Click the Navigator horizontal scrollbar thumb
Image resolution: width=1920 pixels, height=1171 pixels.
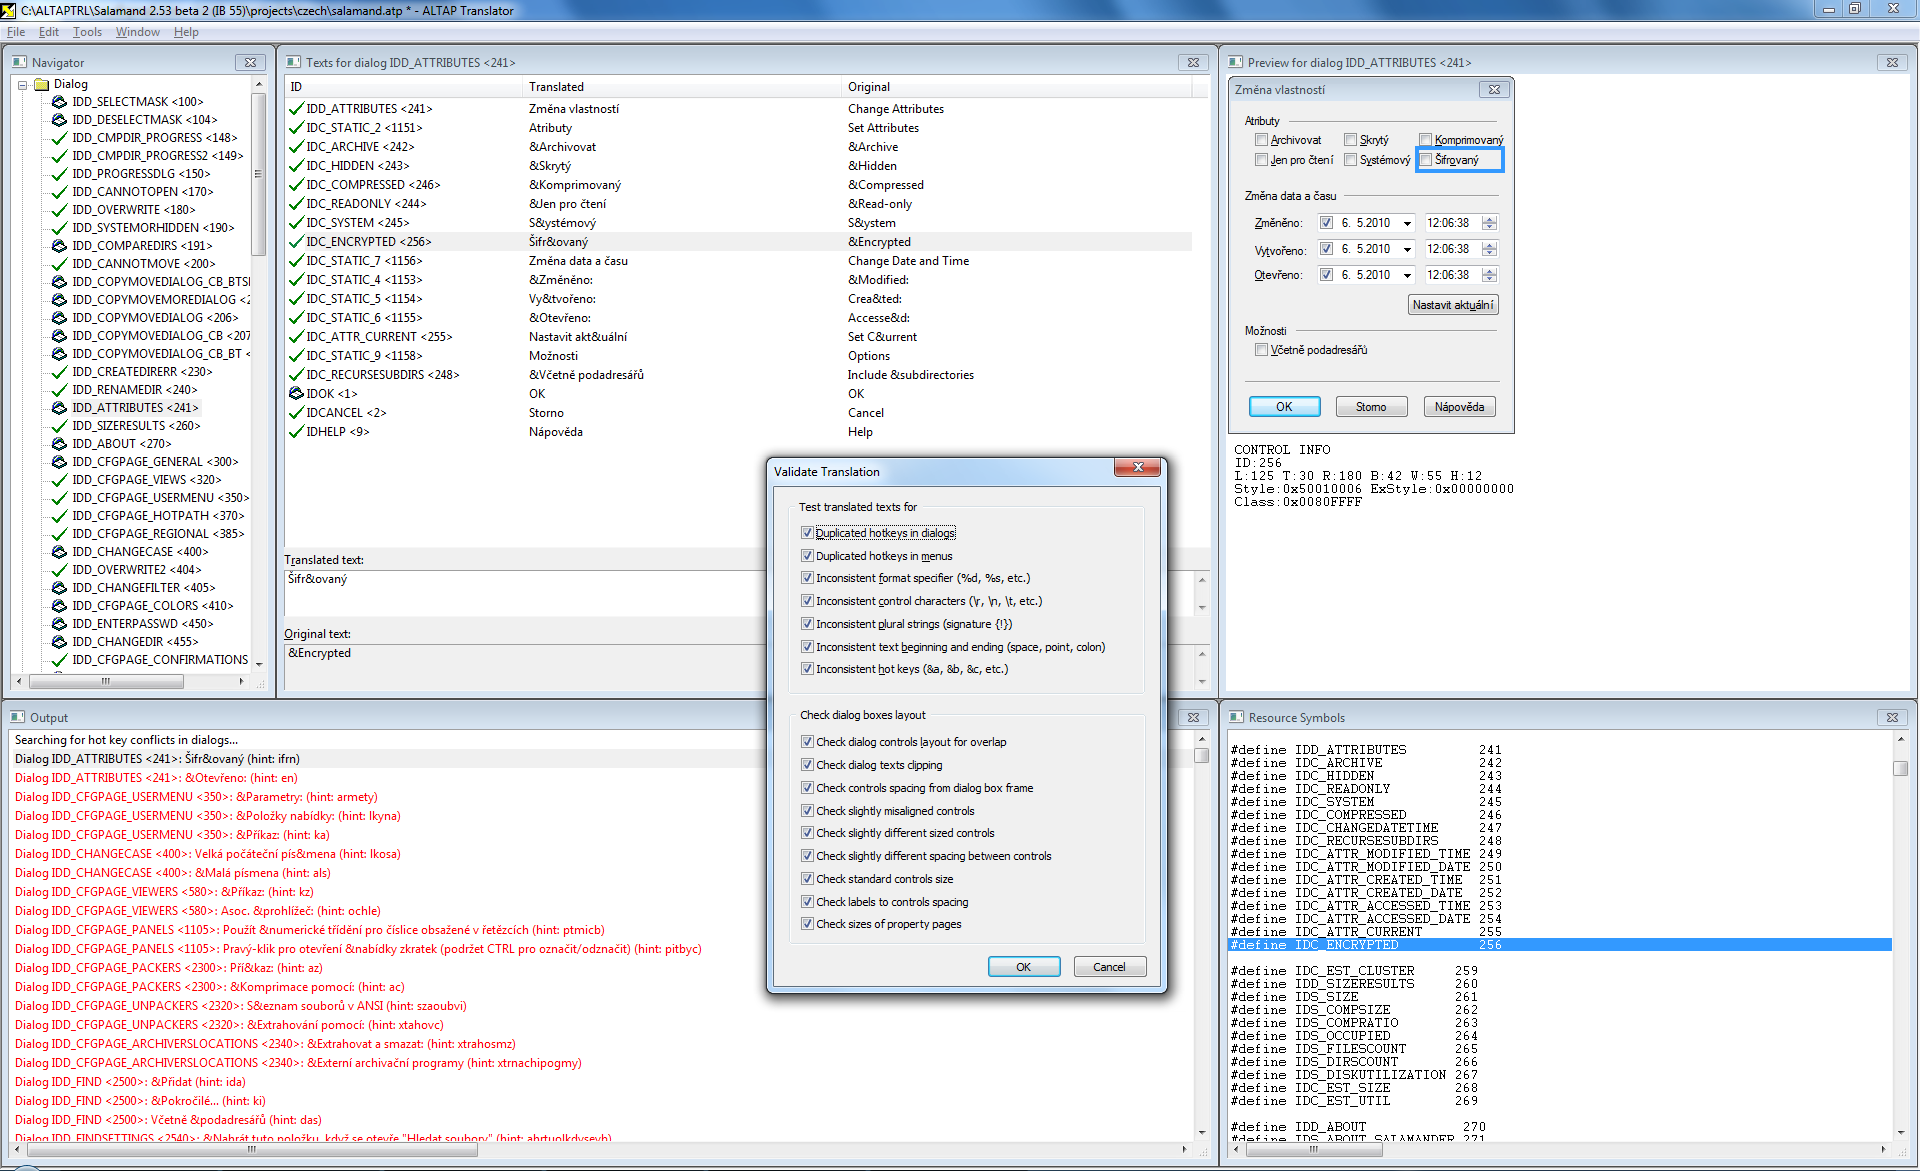click(x=106, y=681)
